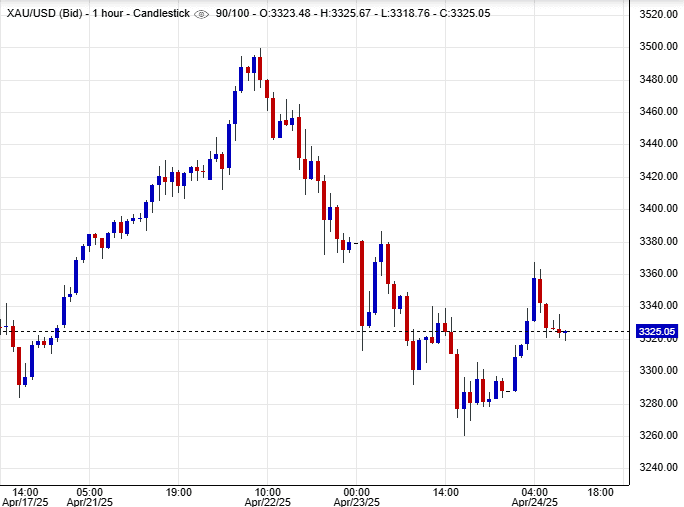Click the lowest candlestick near 3260
Image resolution: width=684 pixels, height=507 pixels.
click(x=465, y=400)
